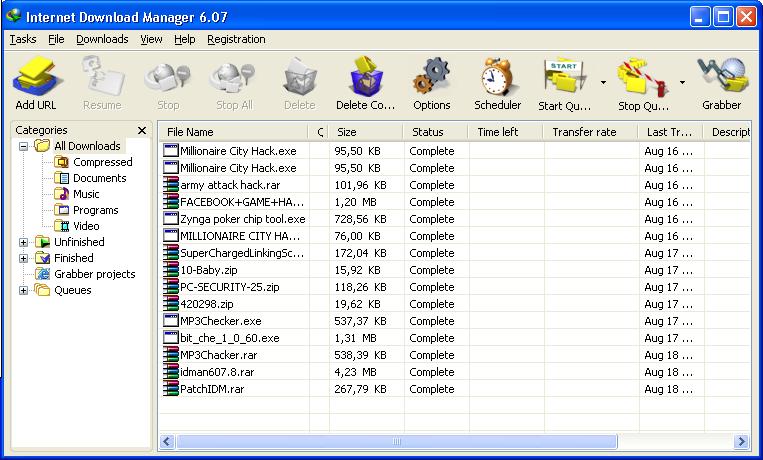Open Options gear icon
Image resolution: width=763 pixels, height=460 pixels.
coord(432,76)
